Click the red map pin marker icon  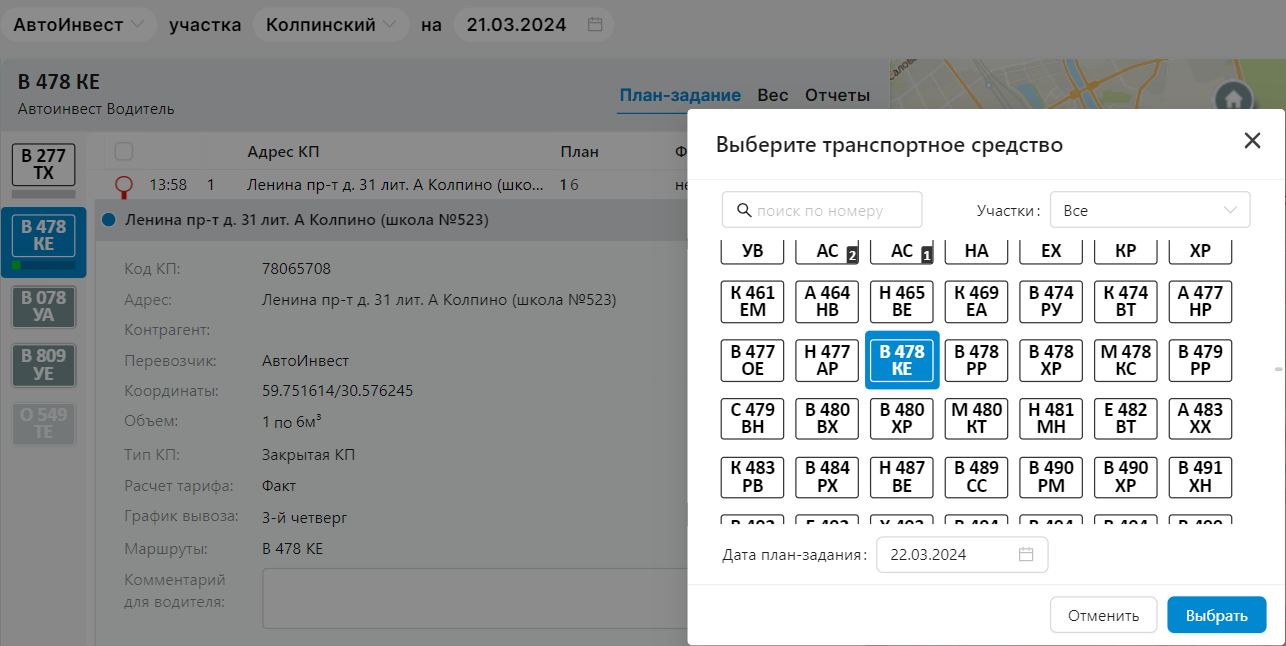pos(124,185)
